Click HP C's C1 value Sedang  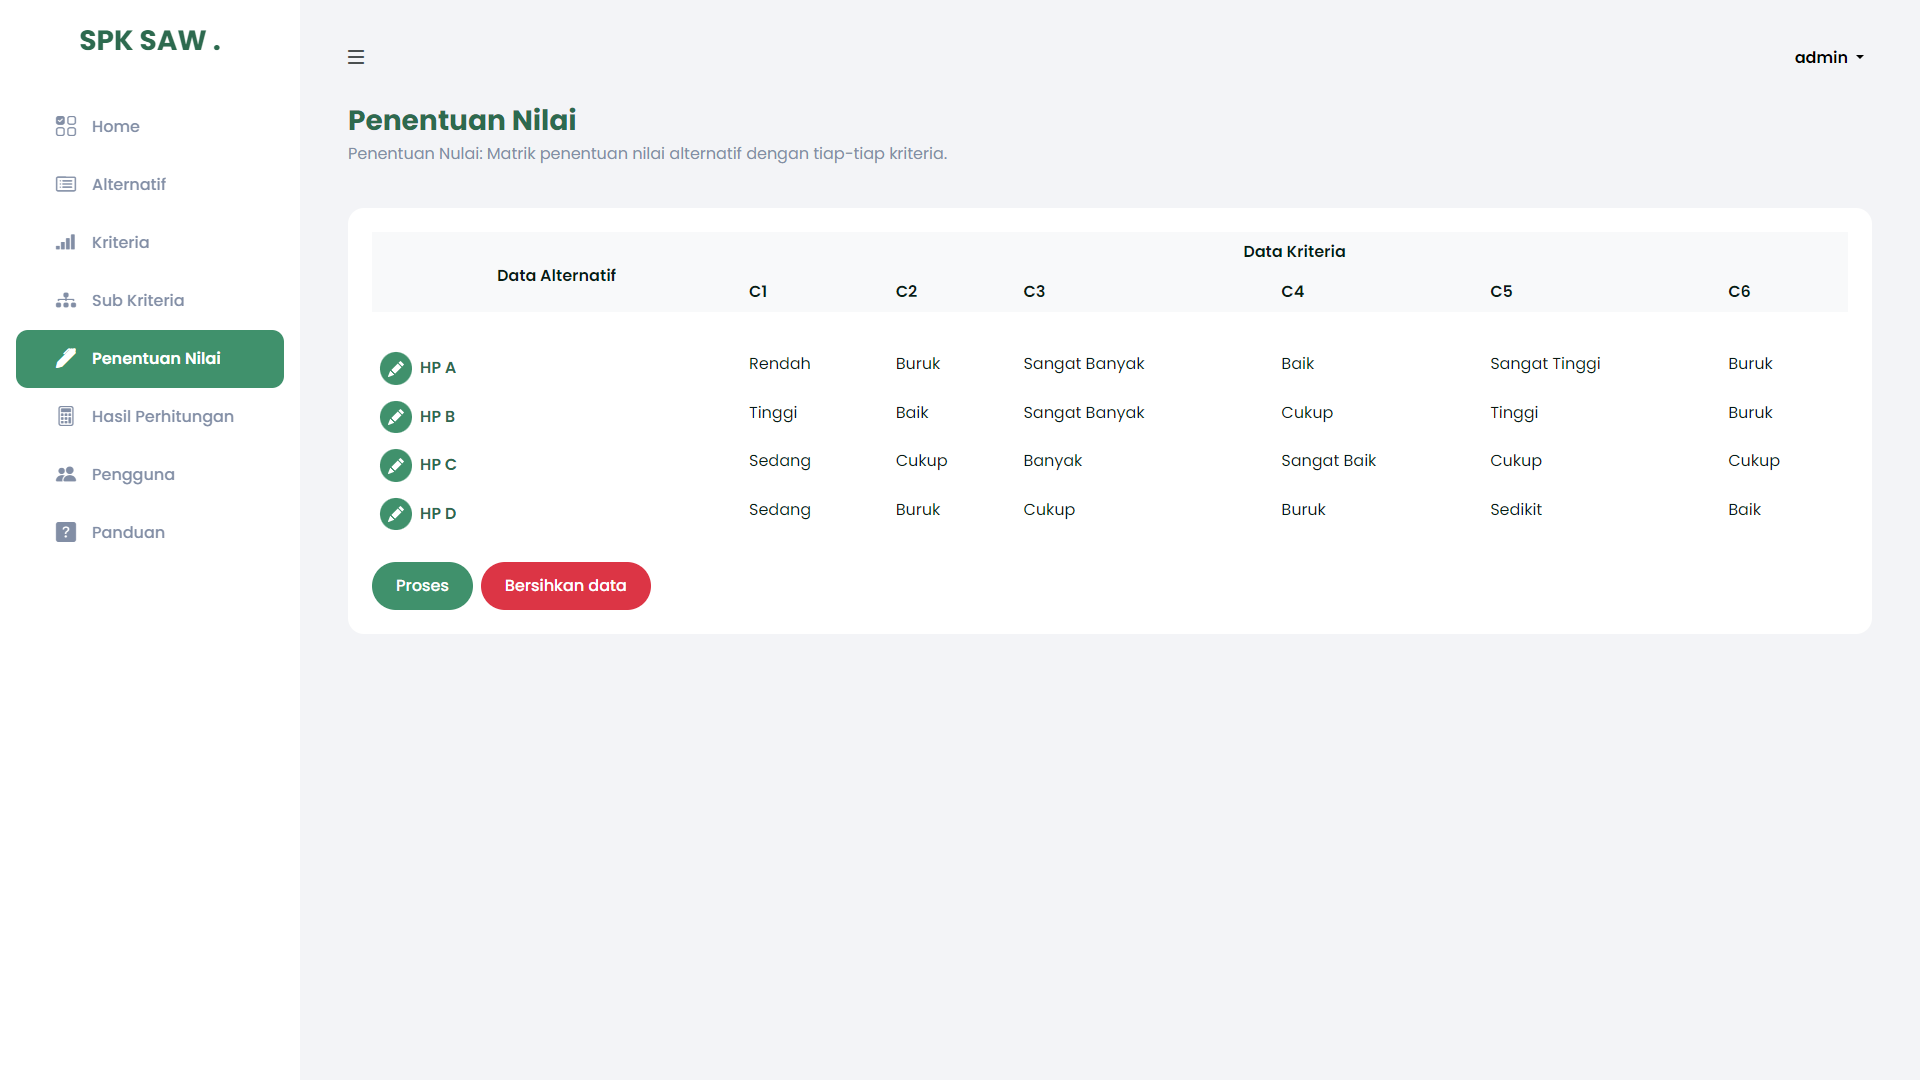coord(780,461)
